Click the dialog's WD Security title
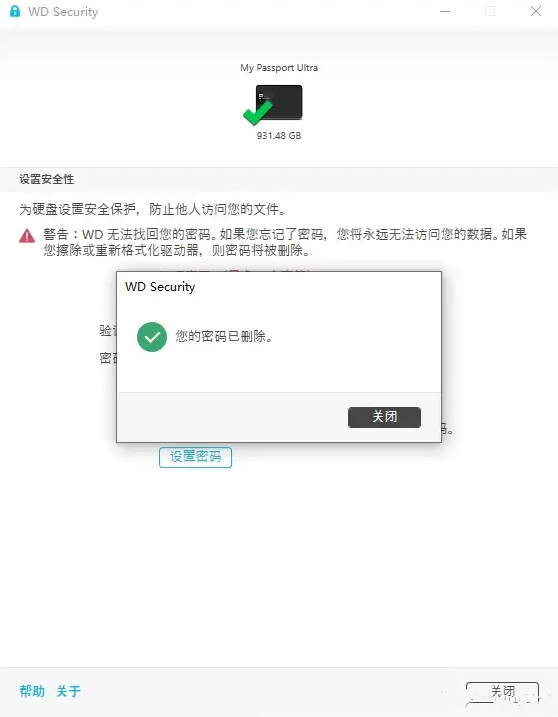The width and height of the screenshot is (558, 717). coord(160,287)
